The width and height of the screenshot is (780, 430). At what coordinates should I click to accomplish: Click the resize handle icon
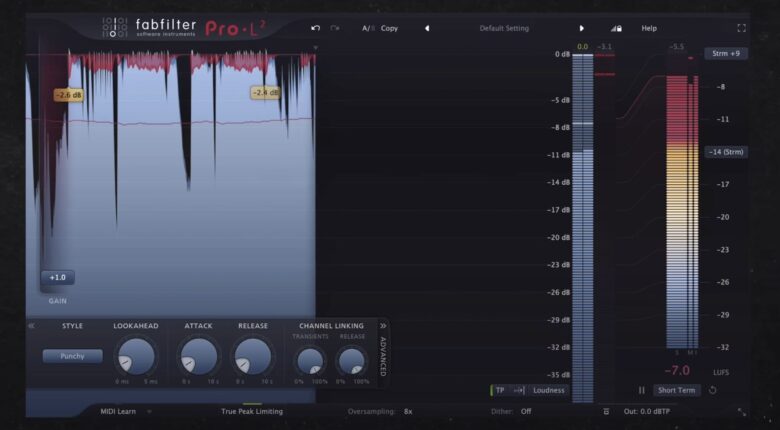click(742, 412)
